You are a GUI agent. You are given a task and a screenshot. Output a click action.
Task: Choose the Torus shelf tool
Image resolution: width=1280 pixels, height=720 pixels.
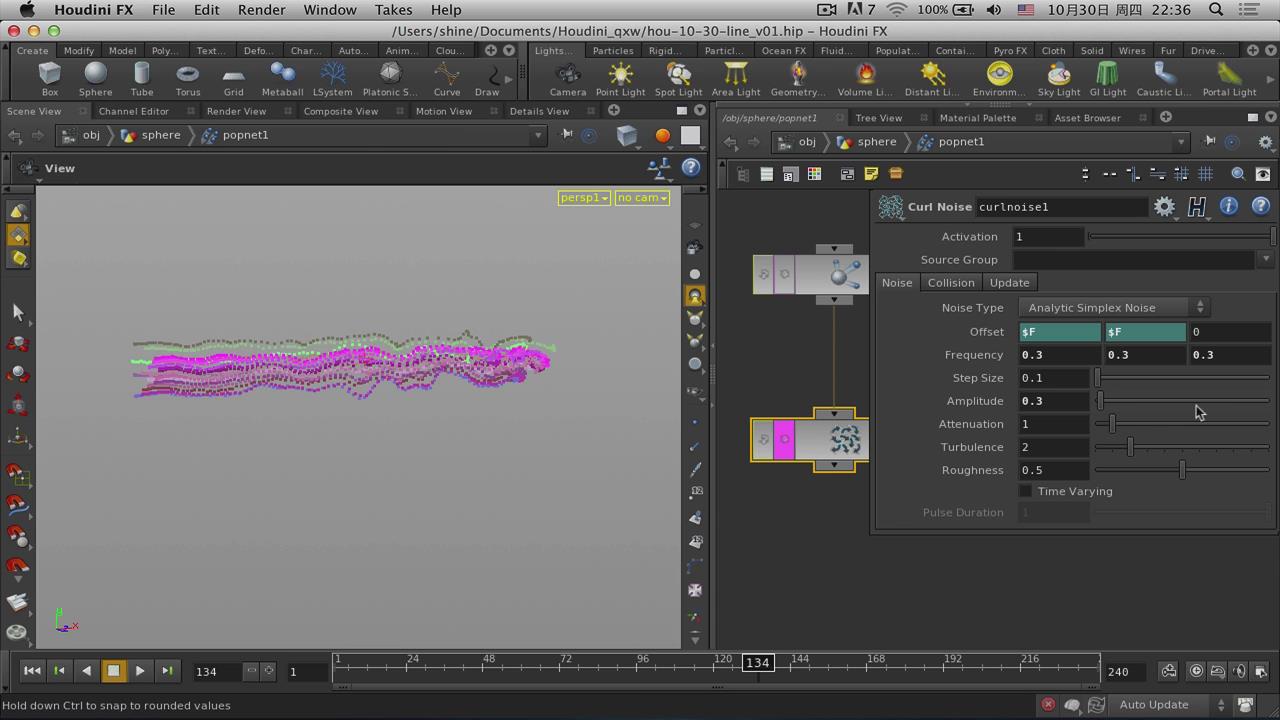188,78
